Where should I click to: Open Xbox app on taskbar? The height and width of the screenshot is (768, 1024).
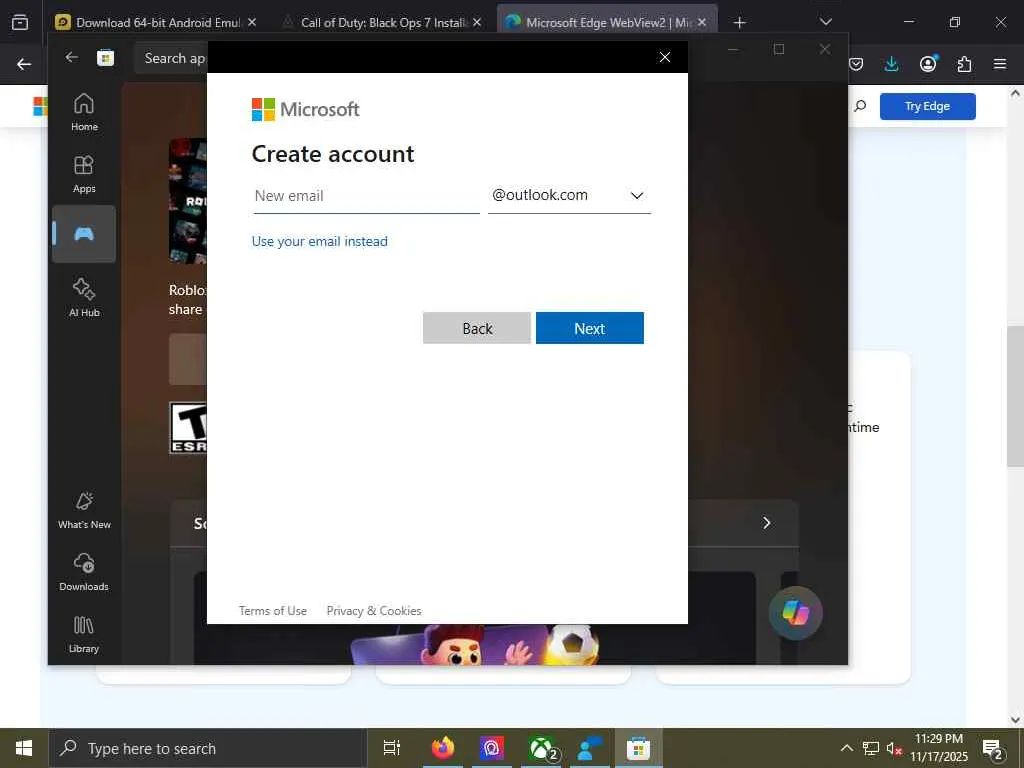click(x=541, y=748)
